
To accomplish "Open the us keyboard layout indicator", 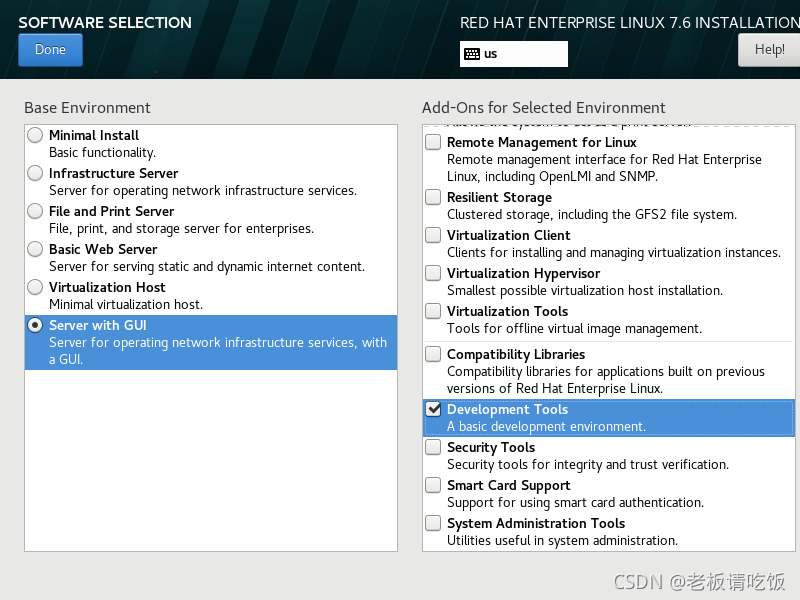I will [513, 54].
